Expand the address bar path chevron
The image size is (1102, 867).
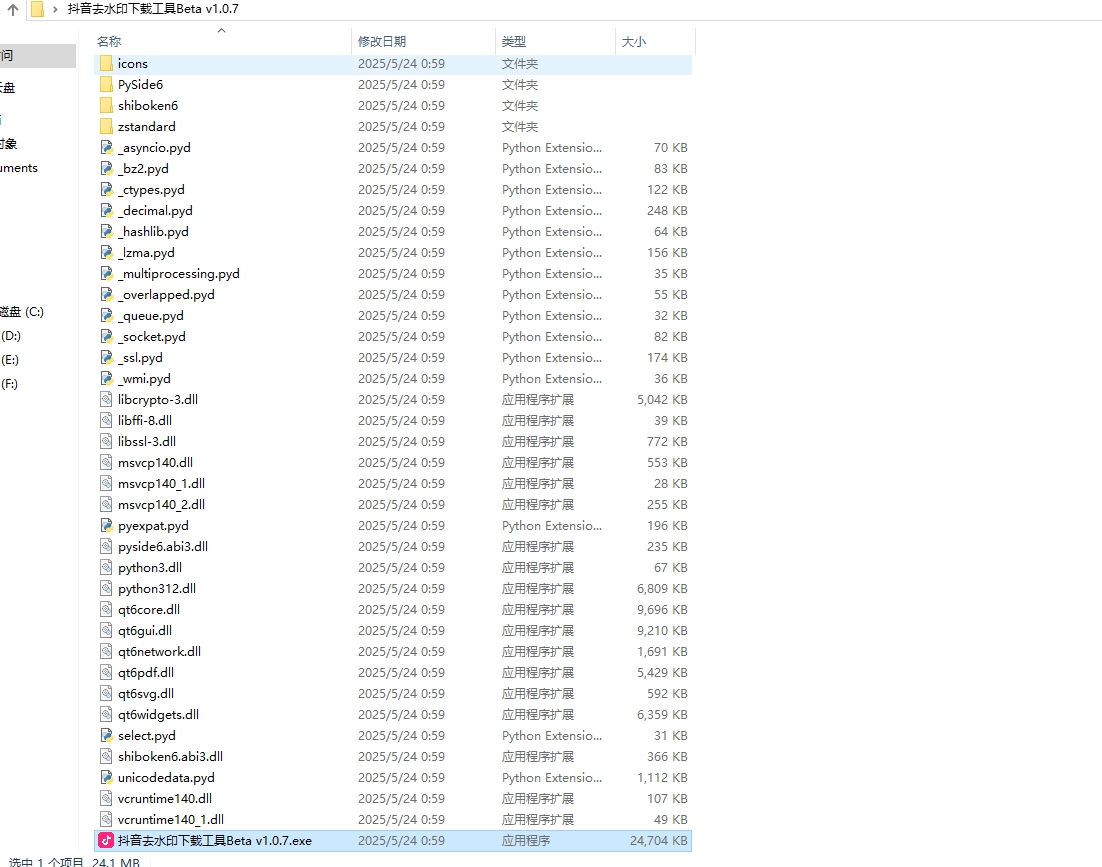(x=55, y=9)
